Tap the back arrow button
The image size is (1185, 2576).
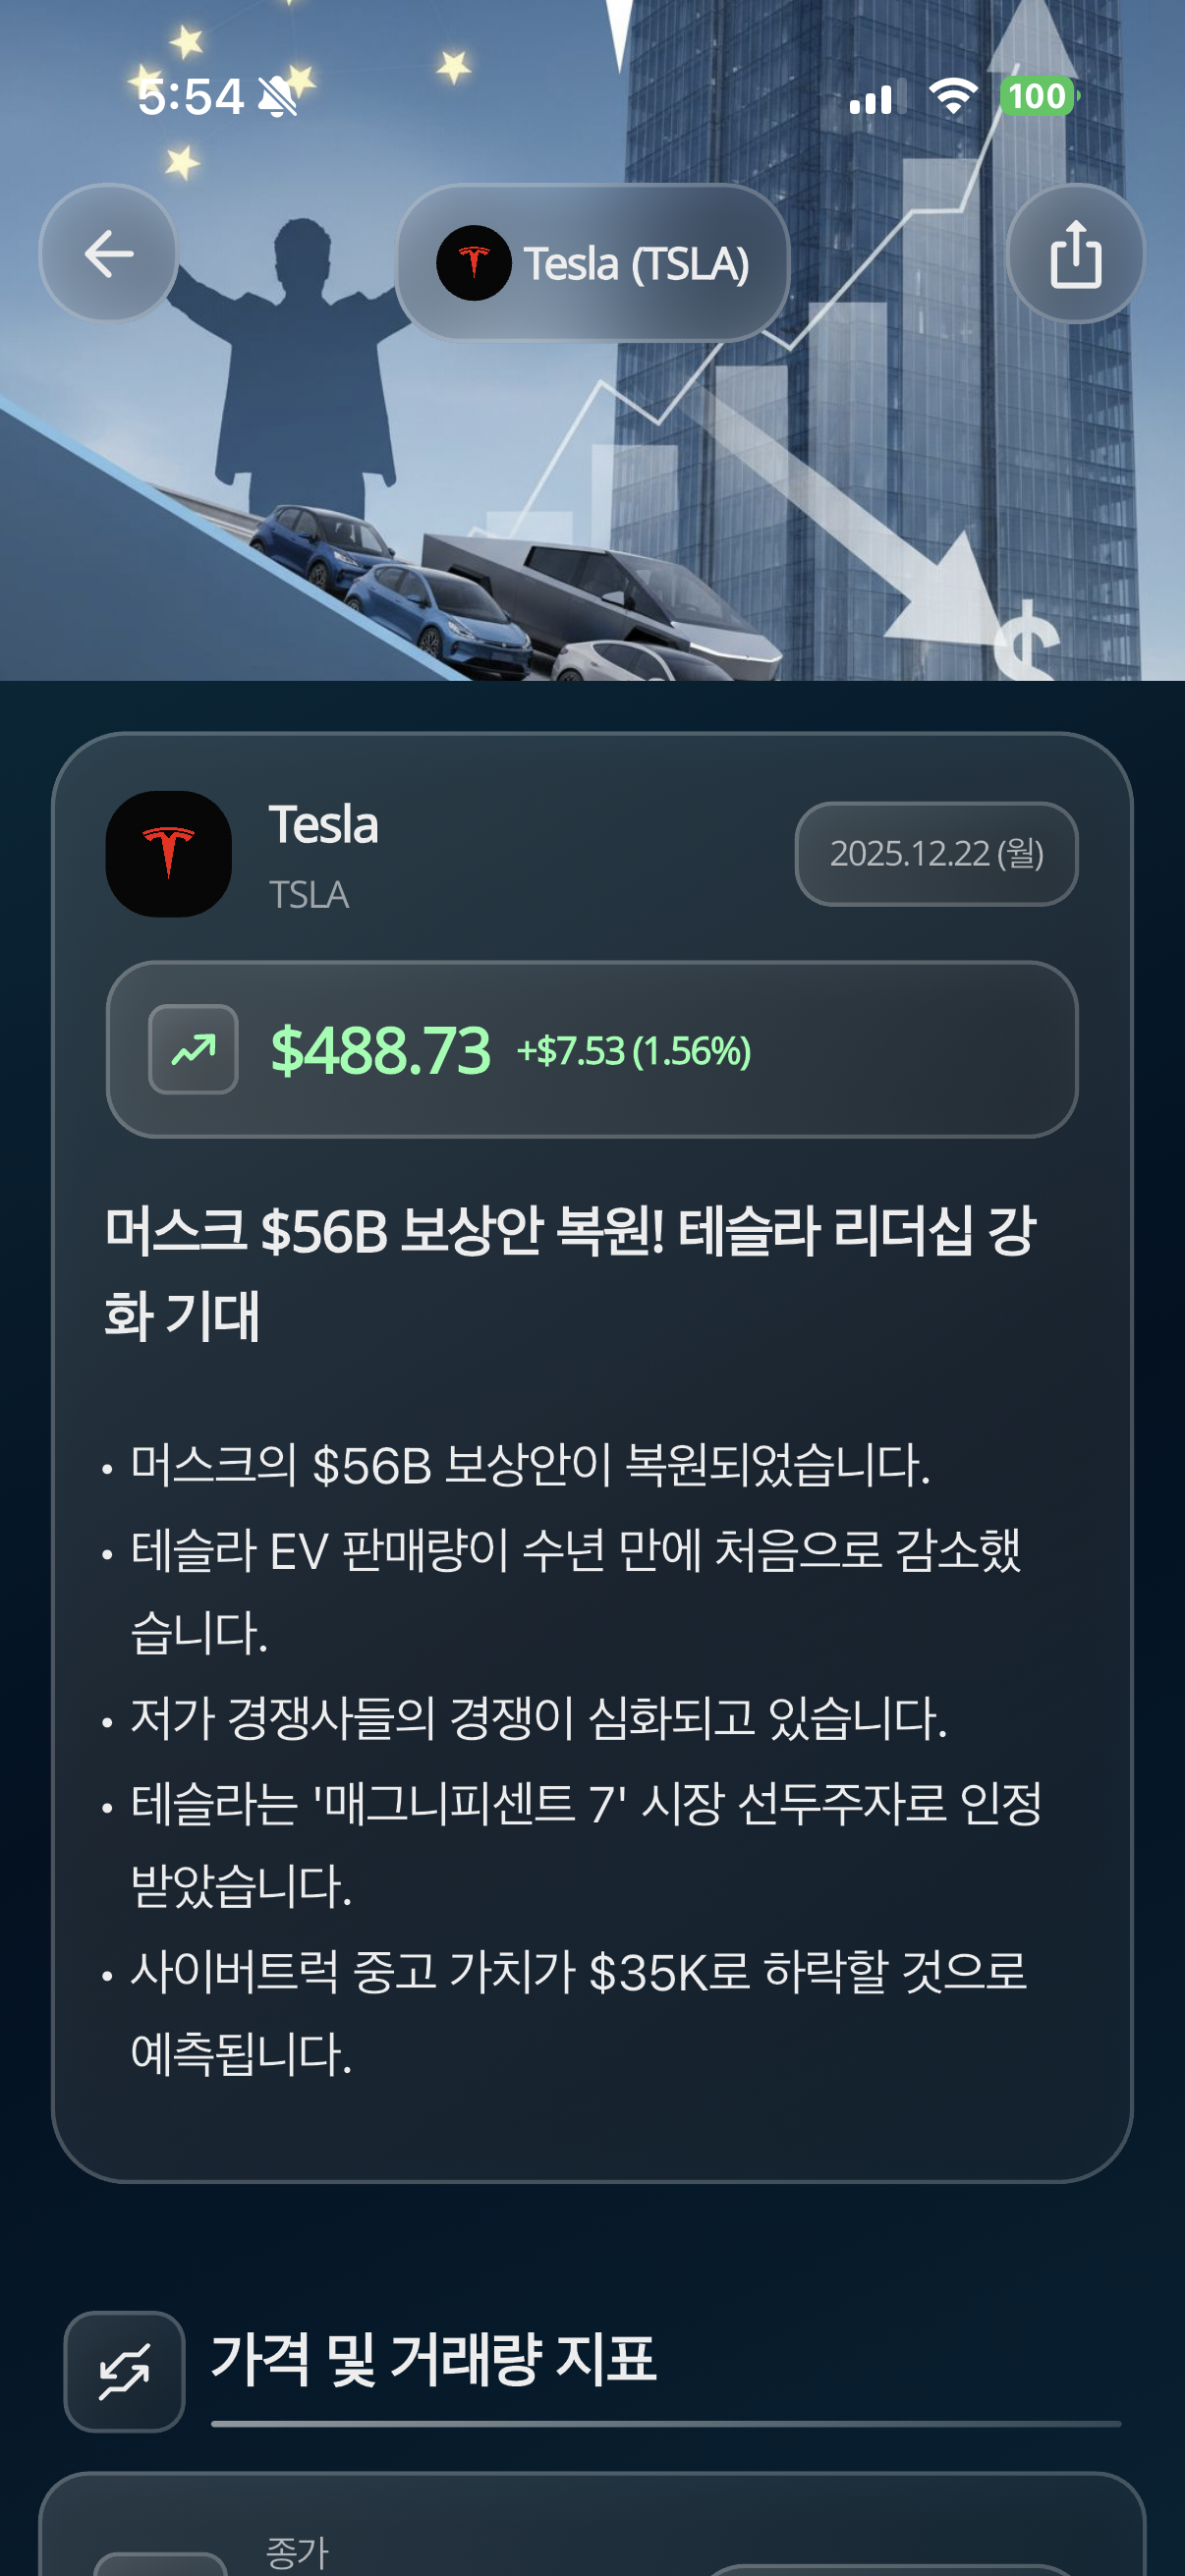[108, 254]
